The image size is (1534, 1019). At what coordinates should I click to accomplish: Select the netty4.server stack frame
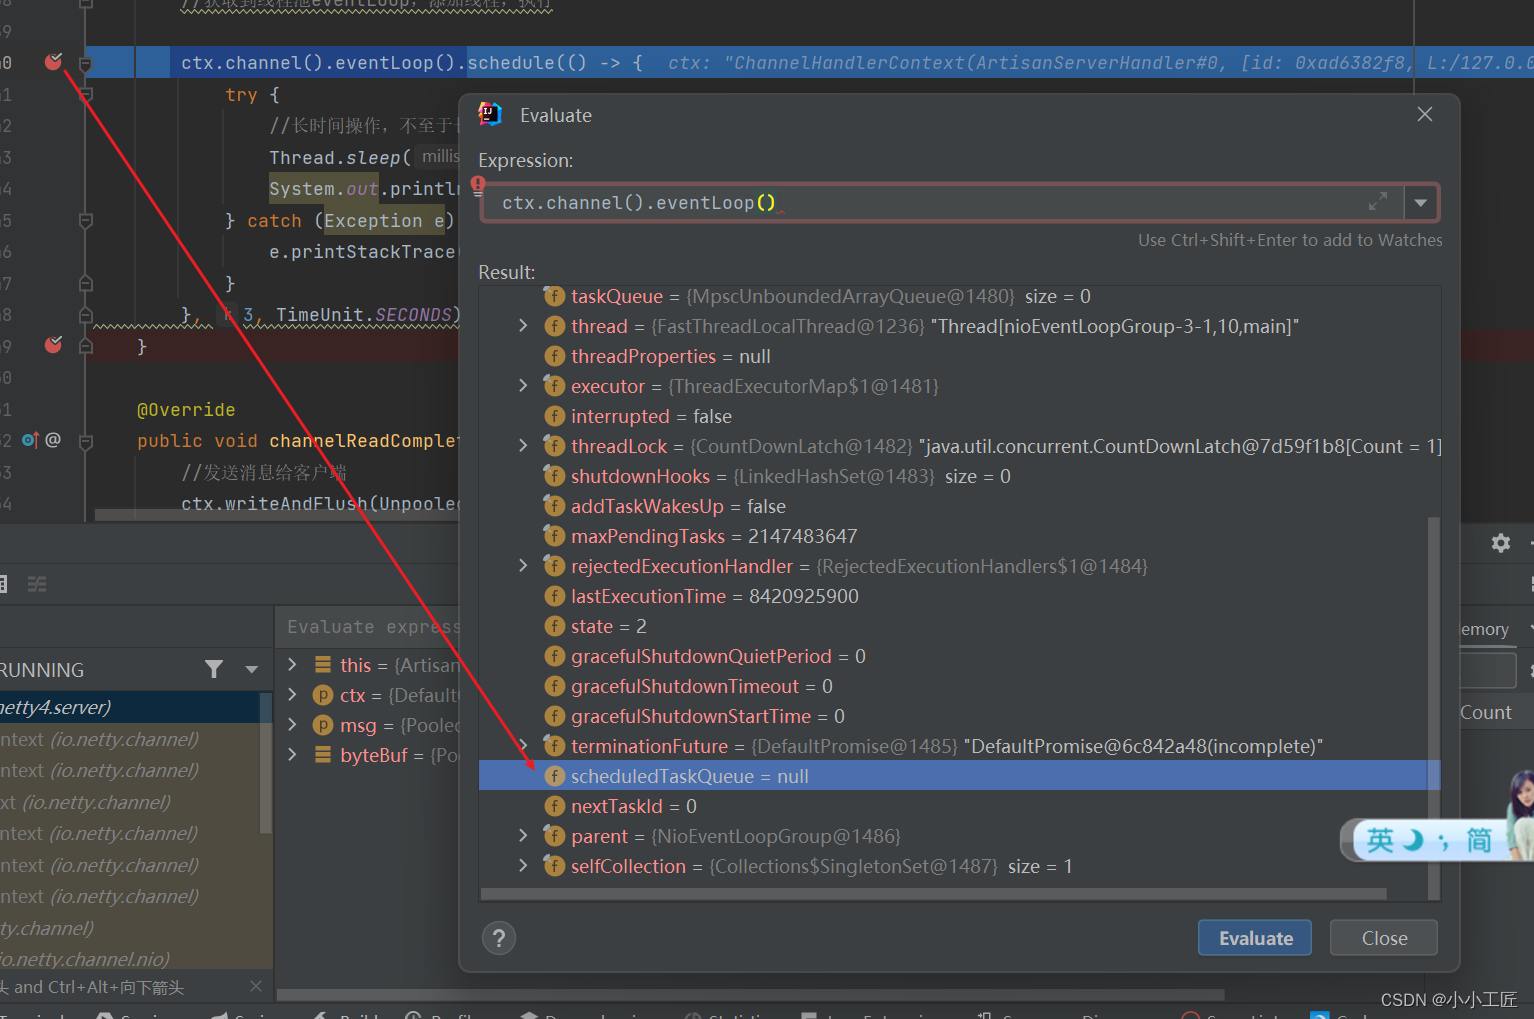click(130, 707)
